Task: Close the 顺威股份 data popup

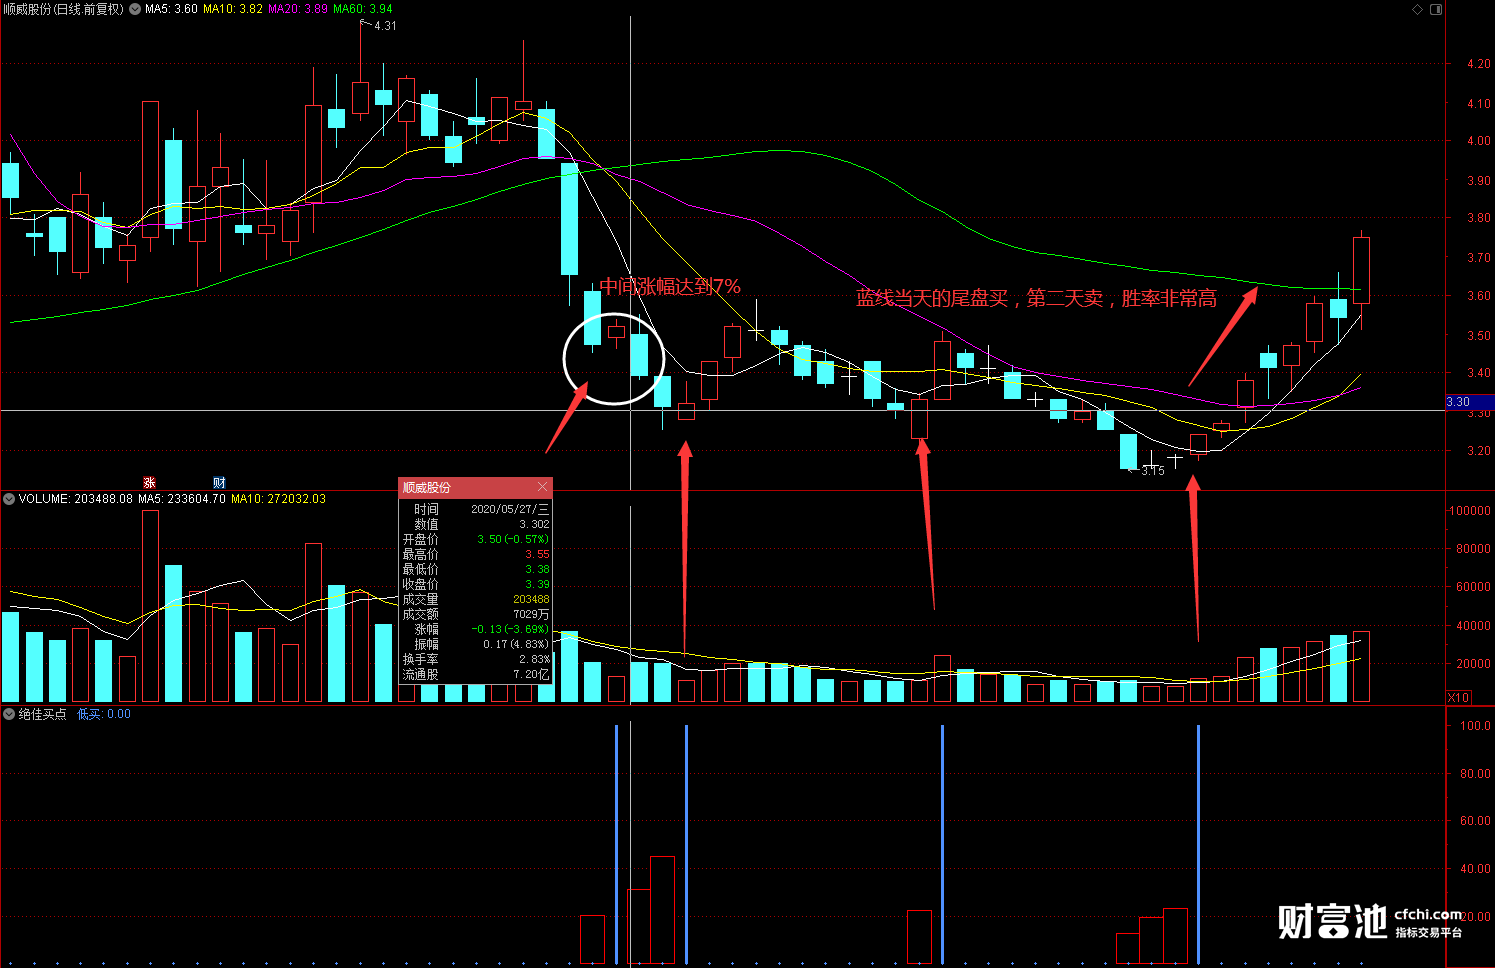Action: (543, 487)
